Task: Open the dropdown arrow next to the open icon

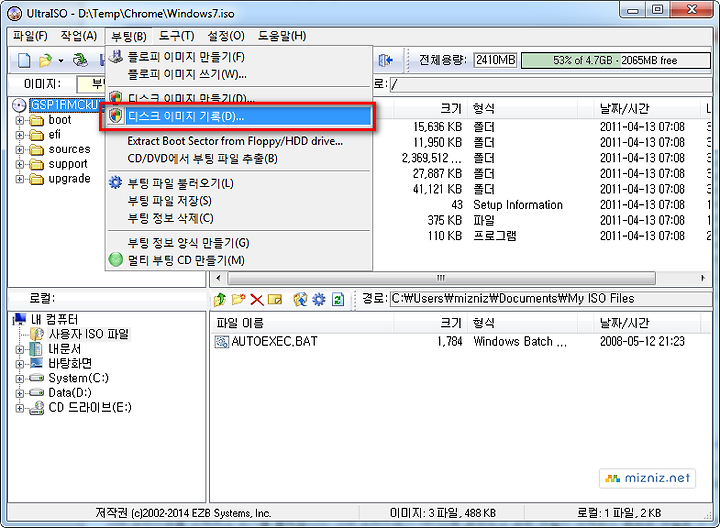Action: click(x=61, y=61)
